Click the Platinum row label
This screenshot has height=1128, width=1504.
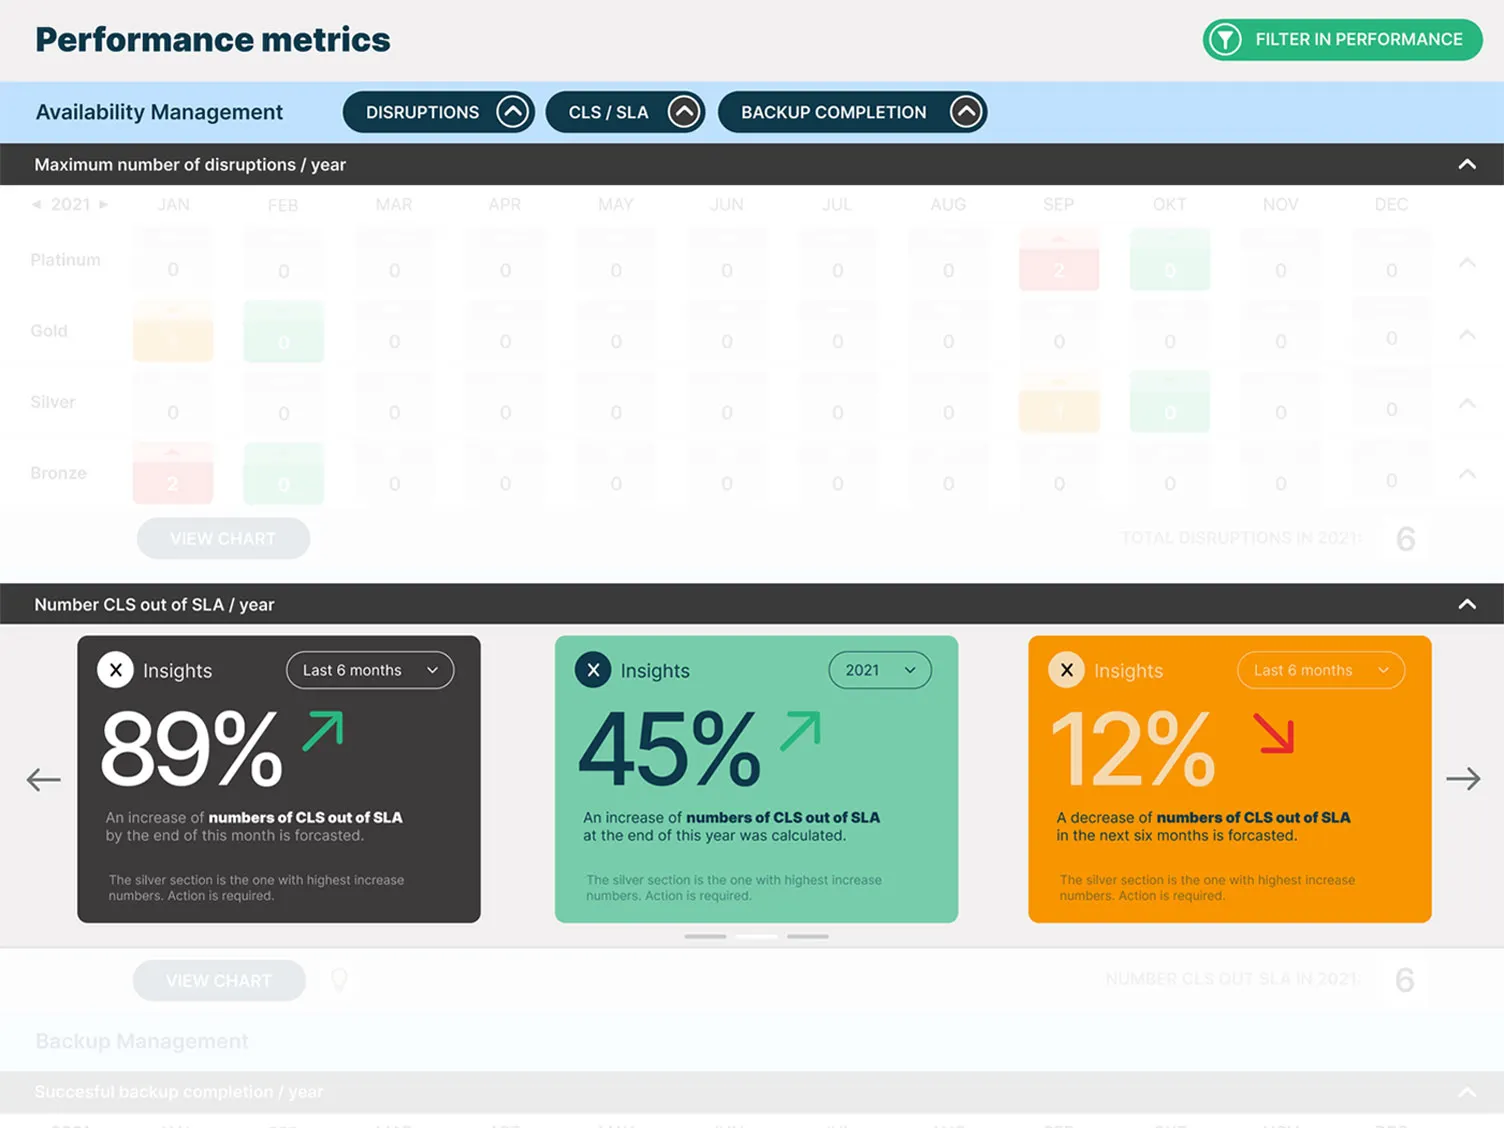click(x=66, y=260)
